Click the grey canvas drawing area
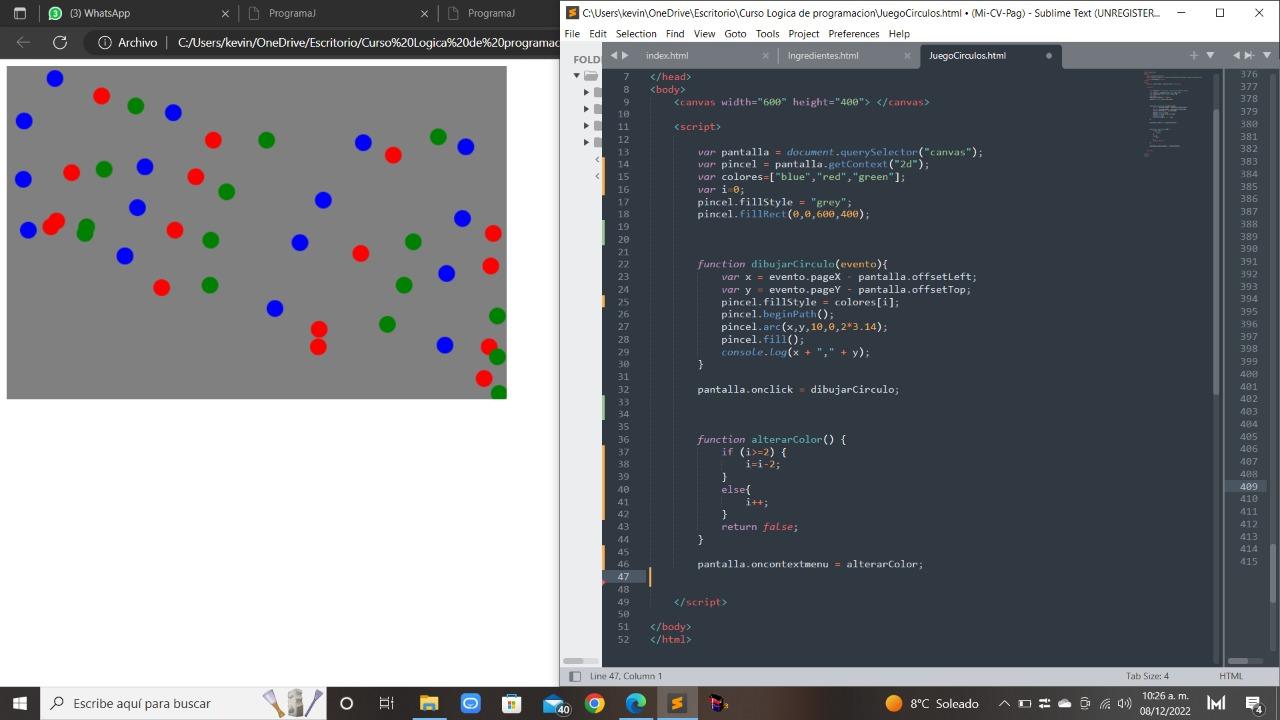 click(257, 232)
